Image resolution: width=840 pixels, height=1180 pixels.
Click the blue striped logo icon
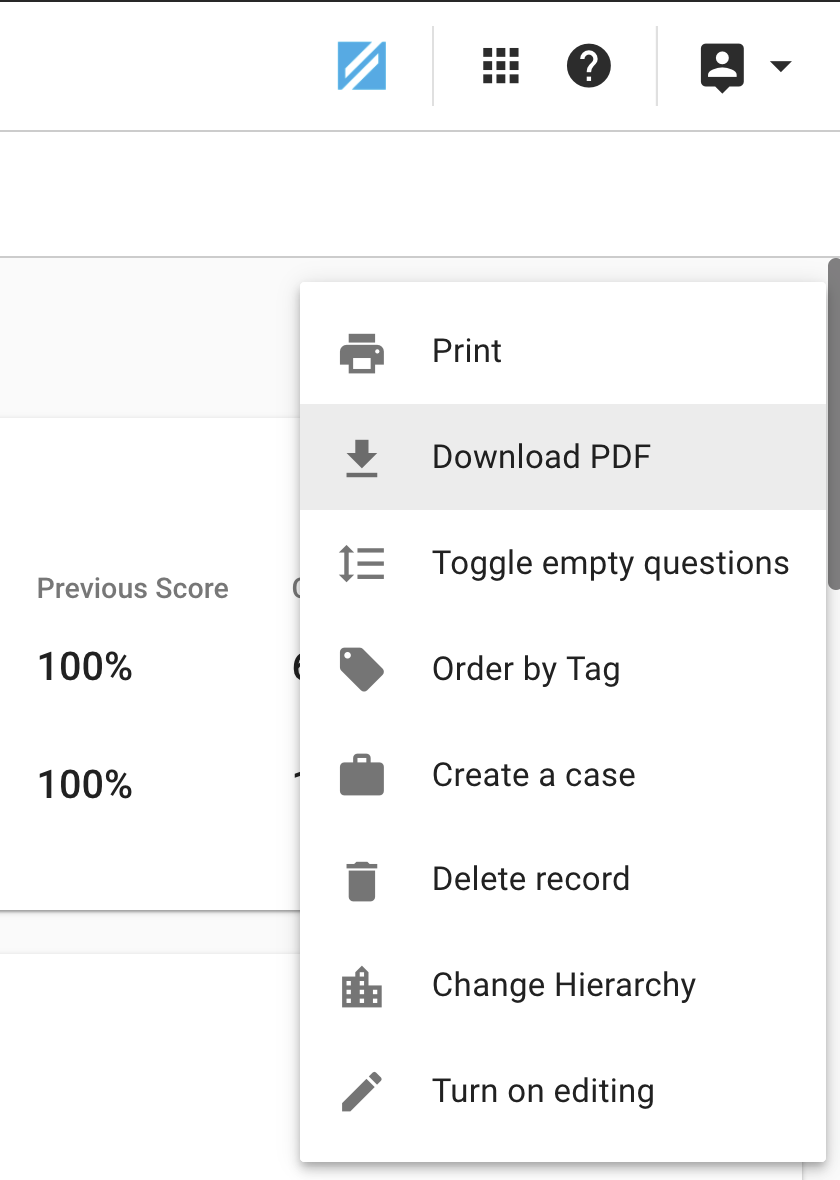point(362,66)
